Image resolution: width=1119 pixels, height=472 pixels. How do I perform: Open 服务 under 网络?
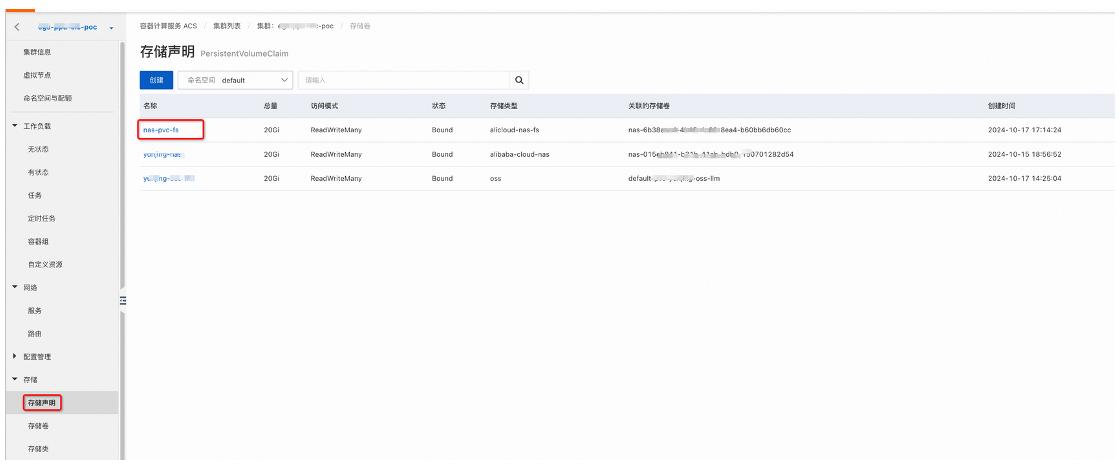tap(35, 311)
